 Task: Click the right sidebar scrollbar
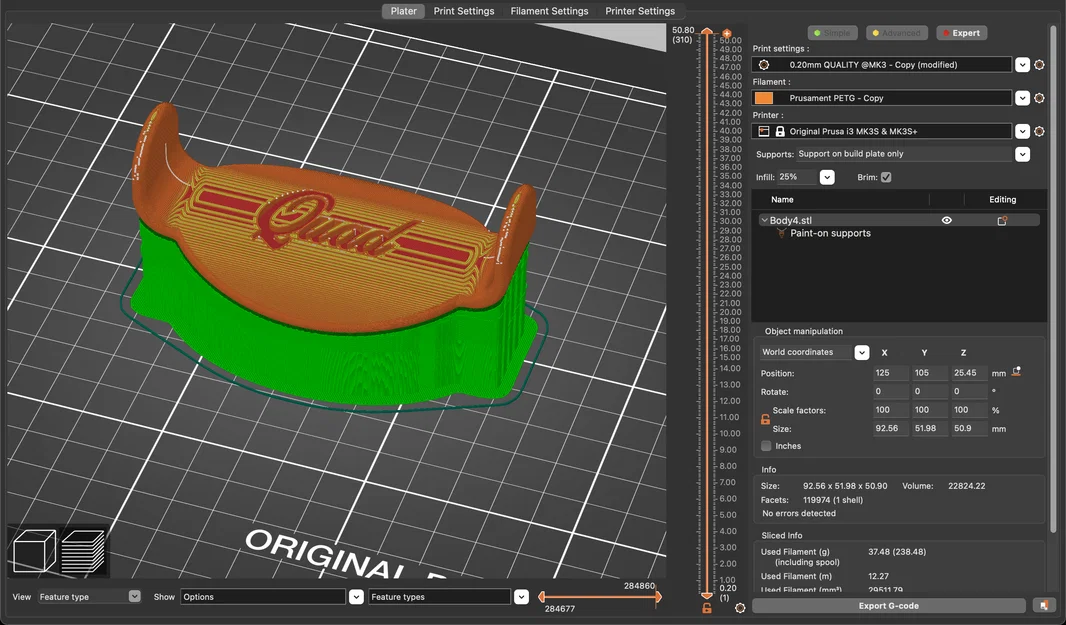[x=1053, y=279]
